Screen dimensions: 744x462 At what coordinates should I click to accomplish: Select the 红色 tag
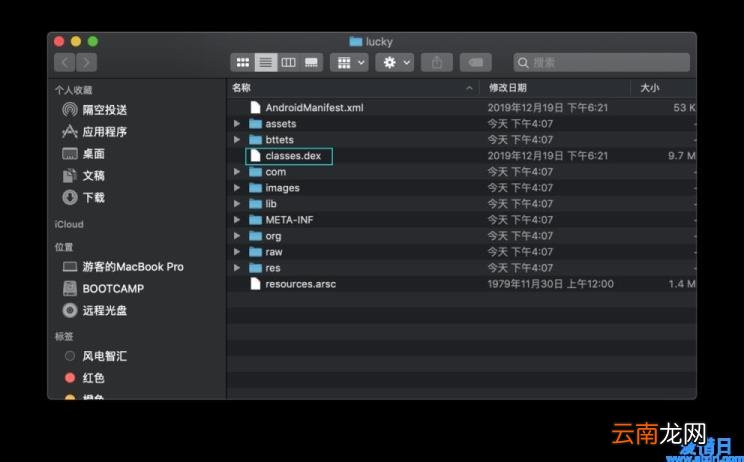(84, 378)
